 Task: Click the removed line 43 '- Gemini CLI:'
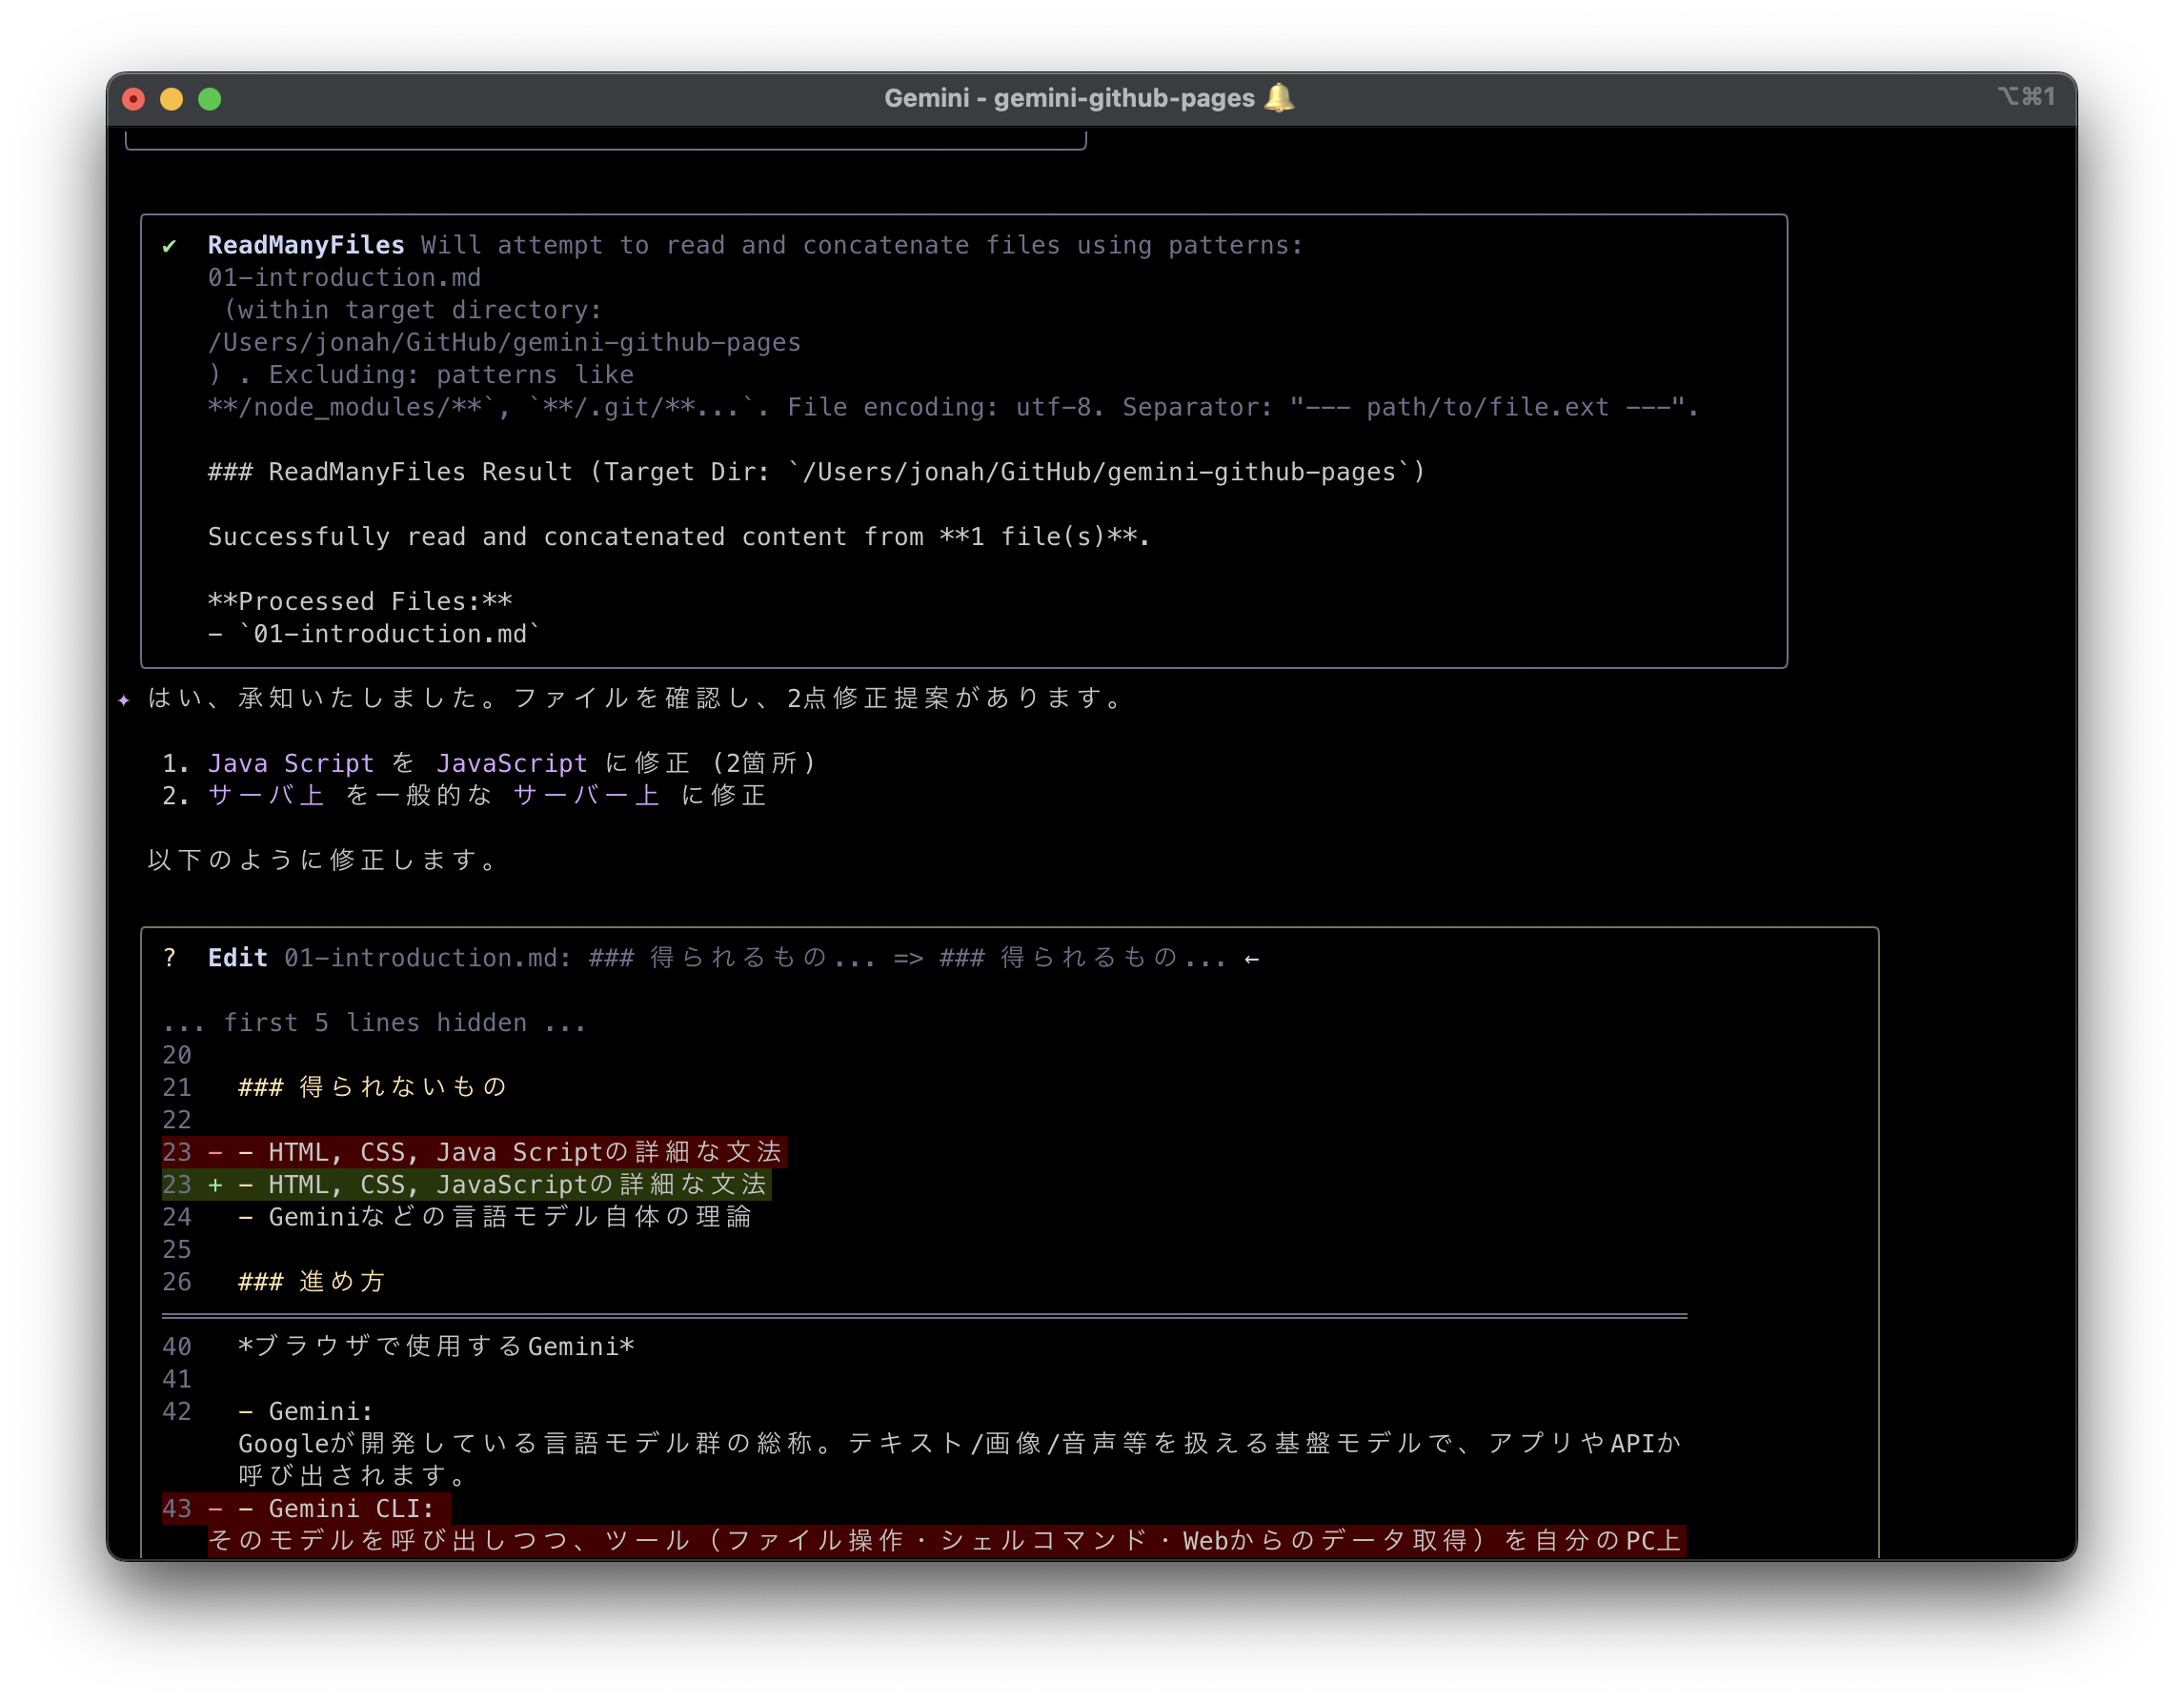coord(306,1508)
